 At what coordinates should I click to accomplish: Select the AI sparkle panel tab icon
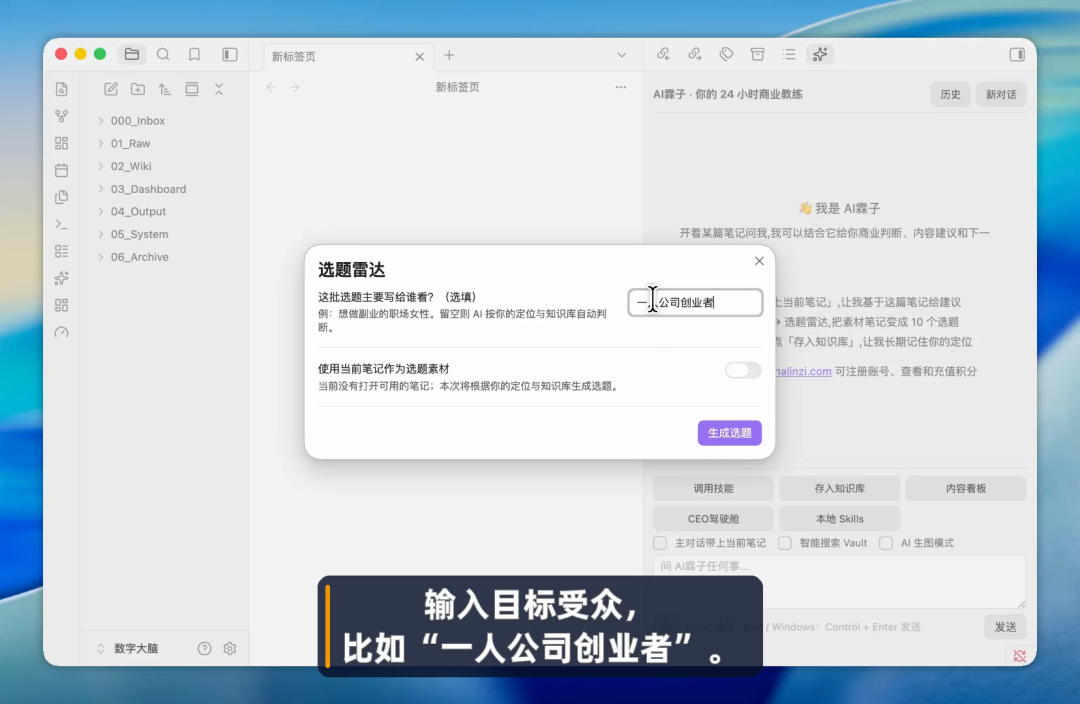click(x=820, y=54)
